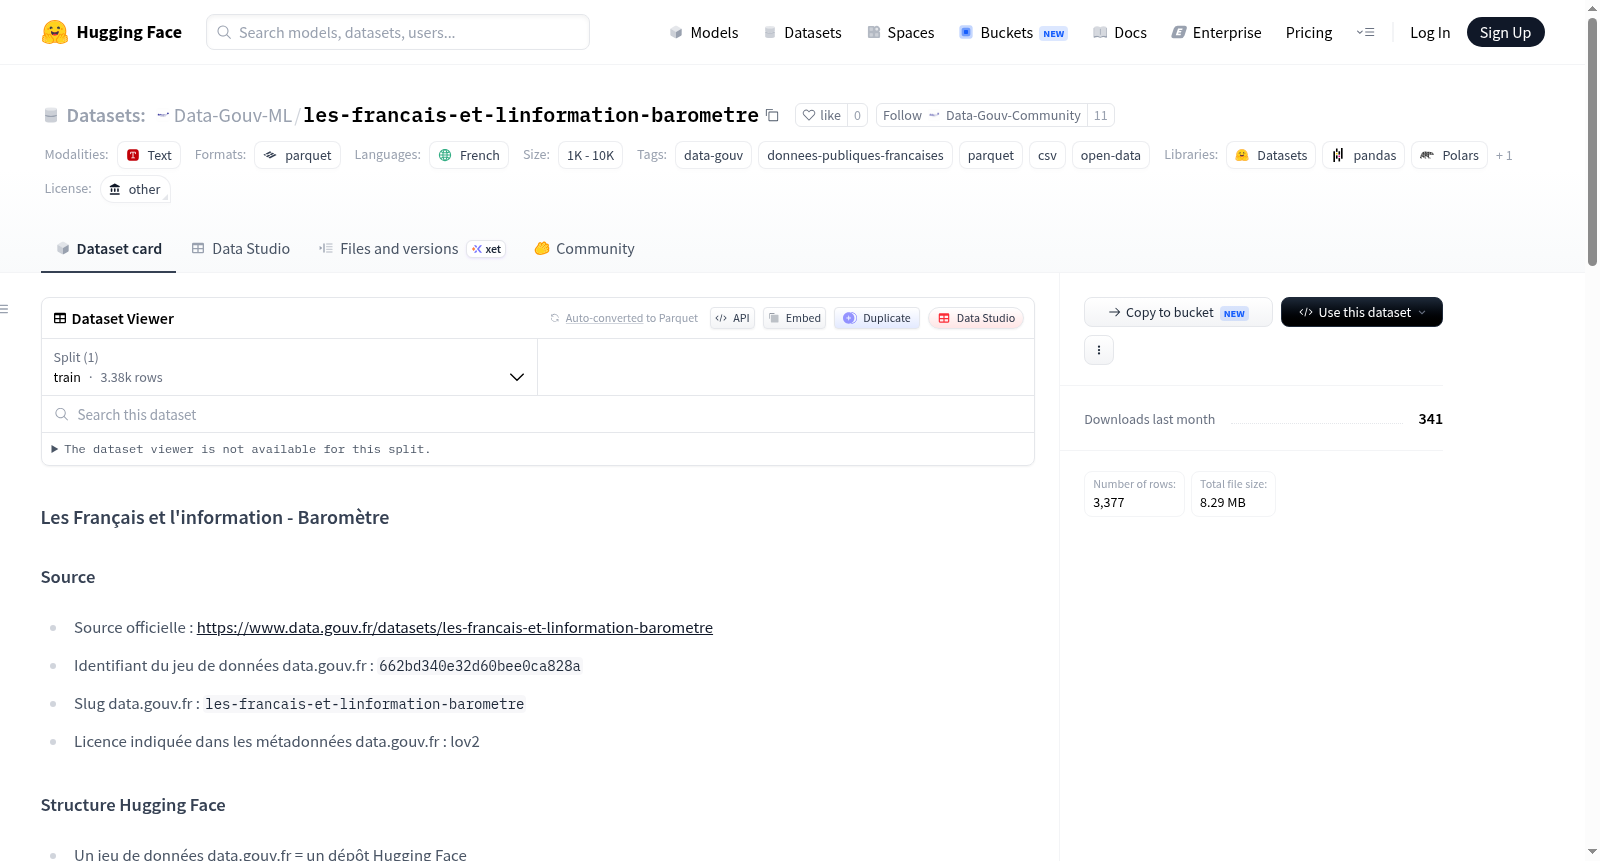The height and width of the screenshot is (861, 1600).
Task: Expand the dataset viewer unavailable message
Action: pyautogui.click(x=241, y=449)
